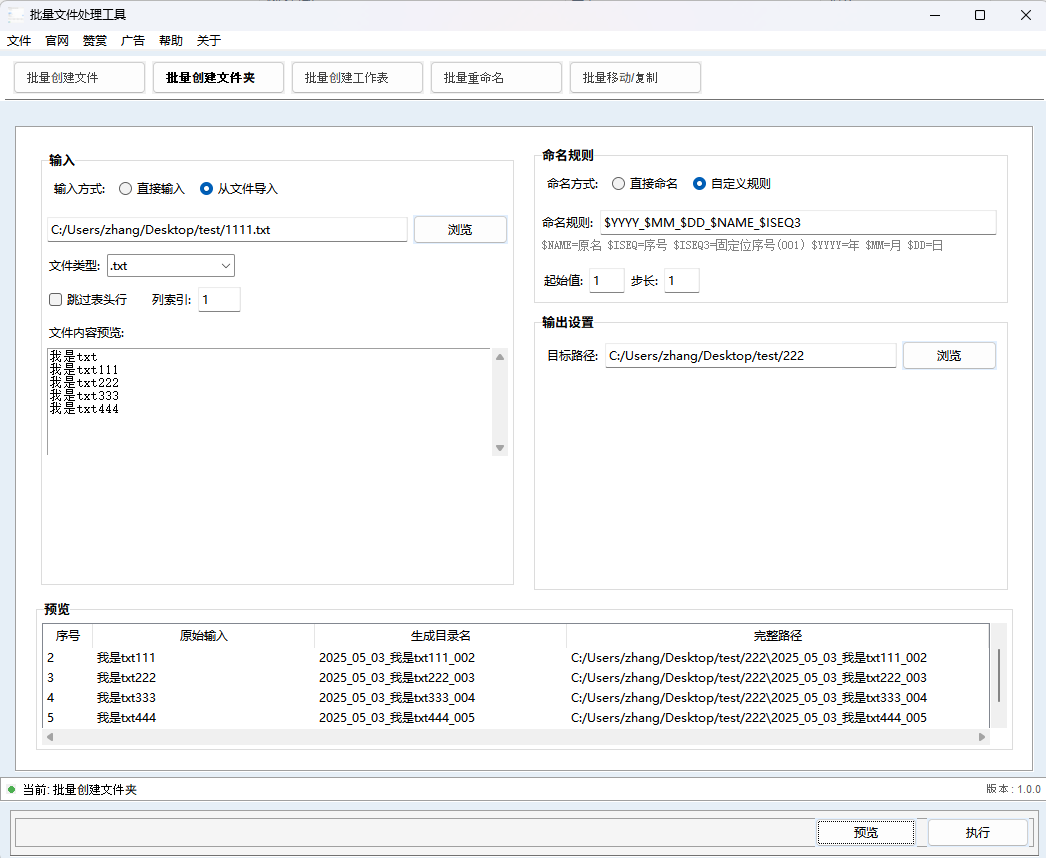Screen dimensions: 1046x858
Task: Open the 文件类型 .txt dropdown
Action: (x=171, y=265)
